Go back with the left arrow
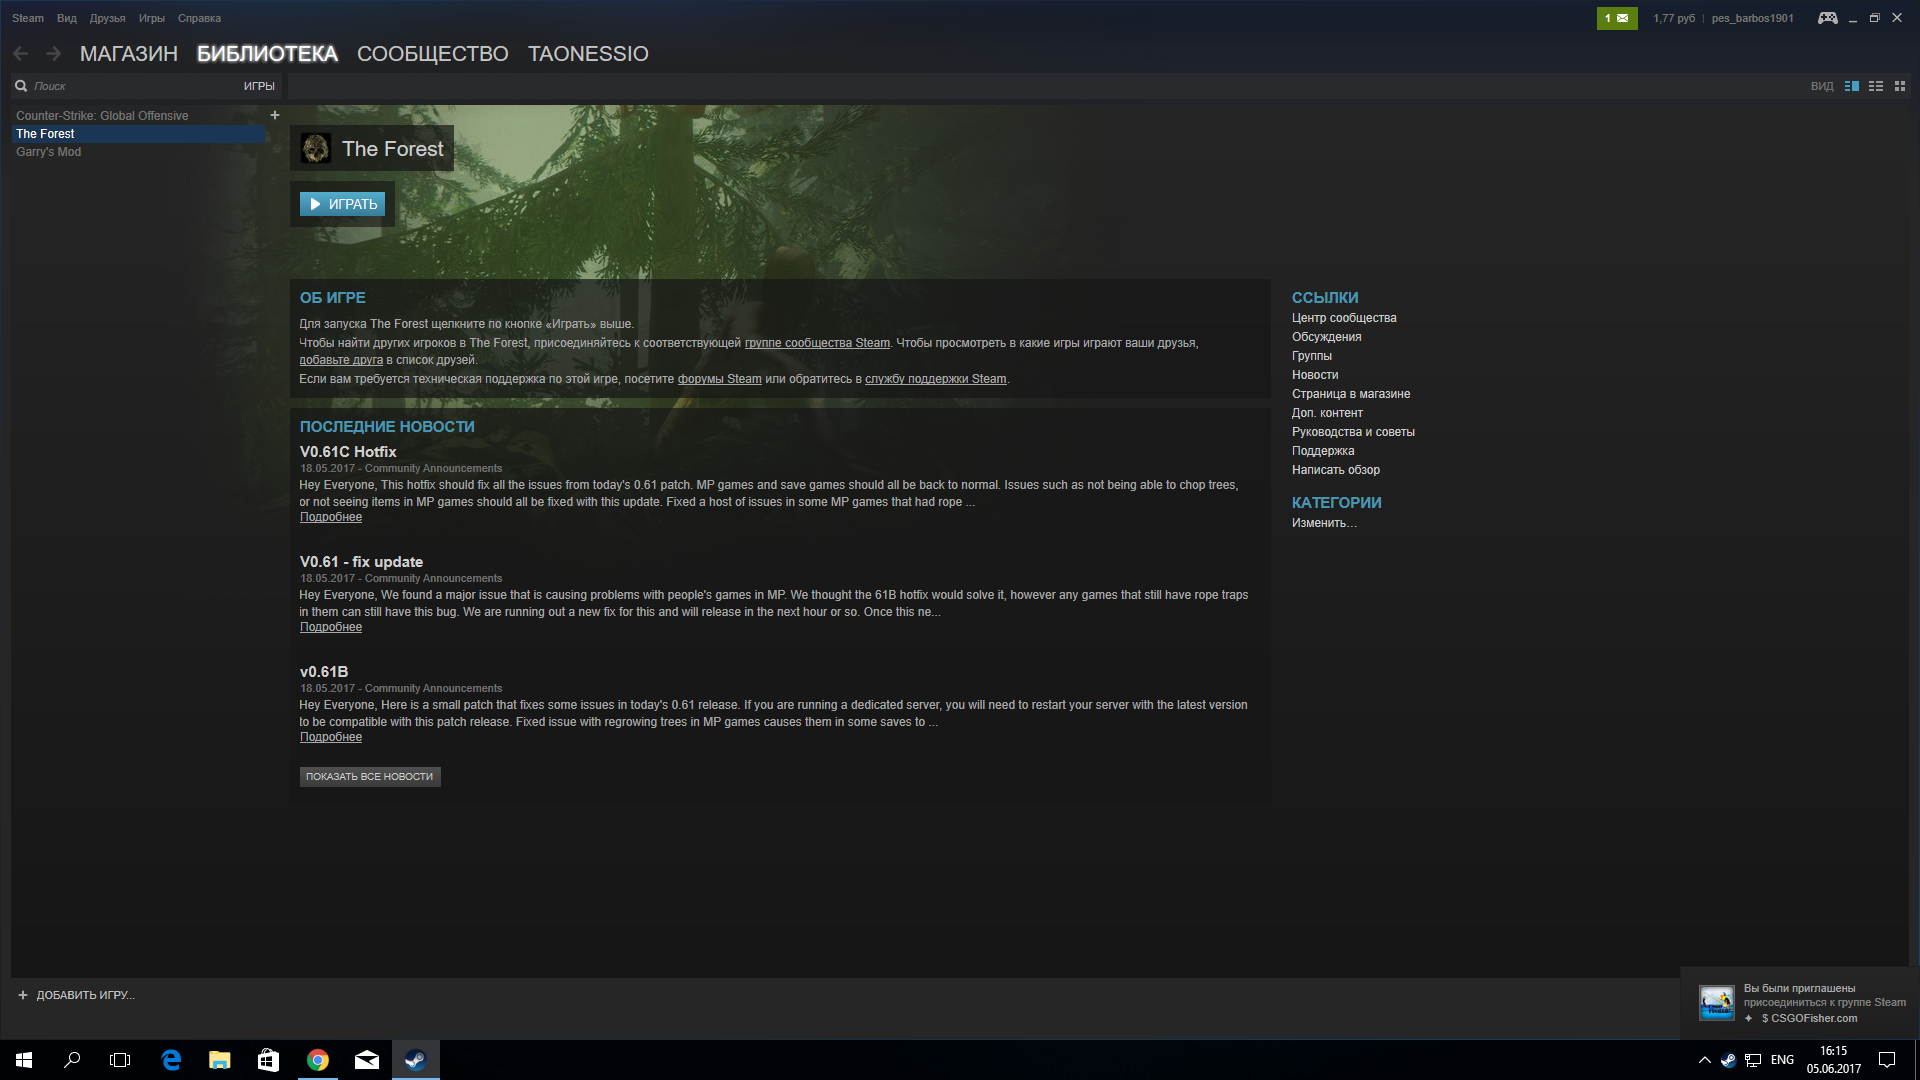The image size is (1920, 1080). pos(21,54)
